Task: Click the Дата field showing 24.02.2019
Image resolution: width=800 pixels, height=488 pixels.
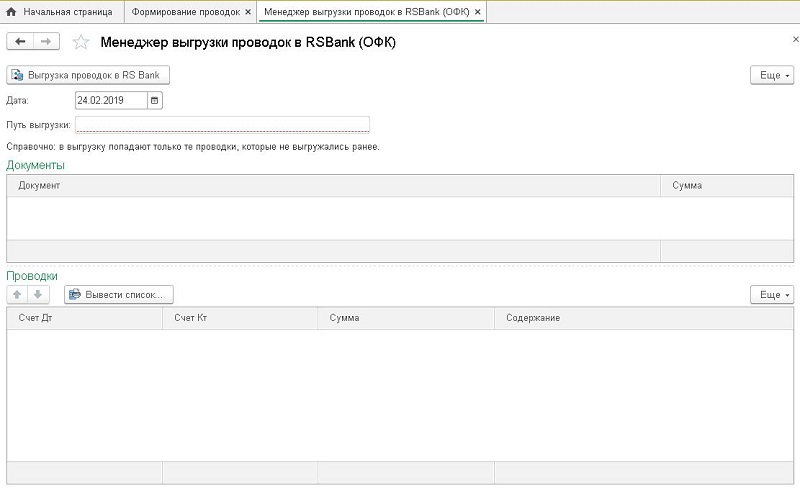Action: 110,100
